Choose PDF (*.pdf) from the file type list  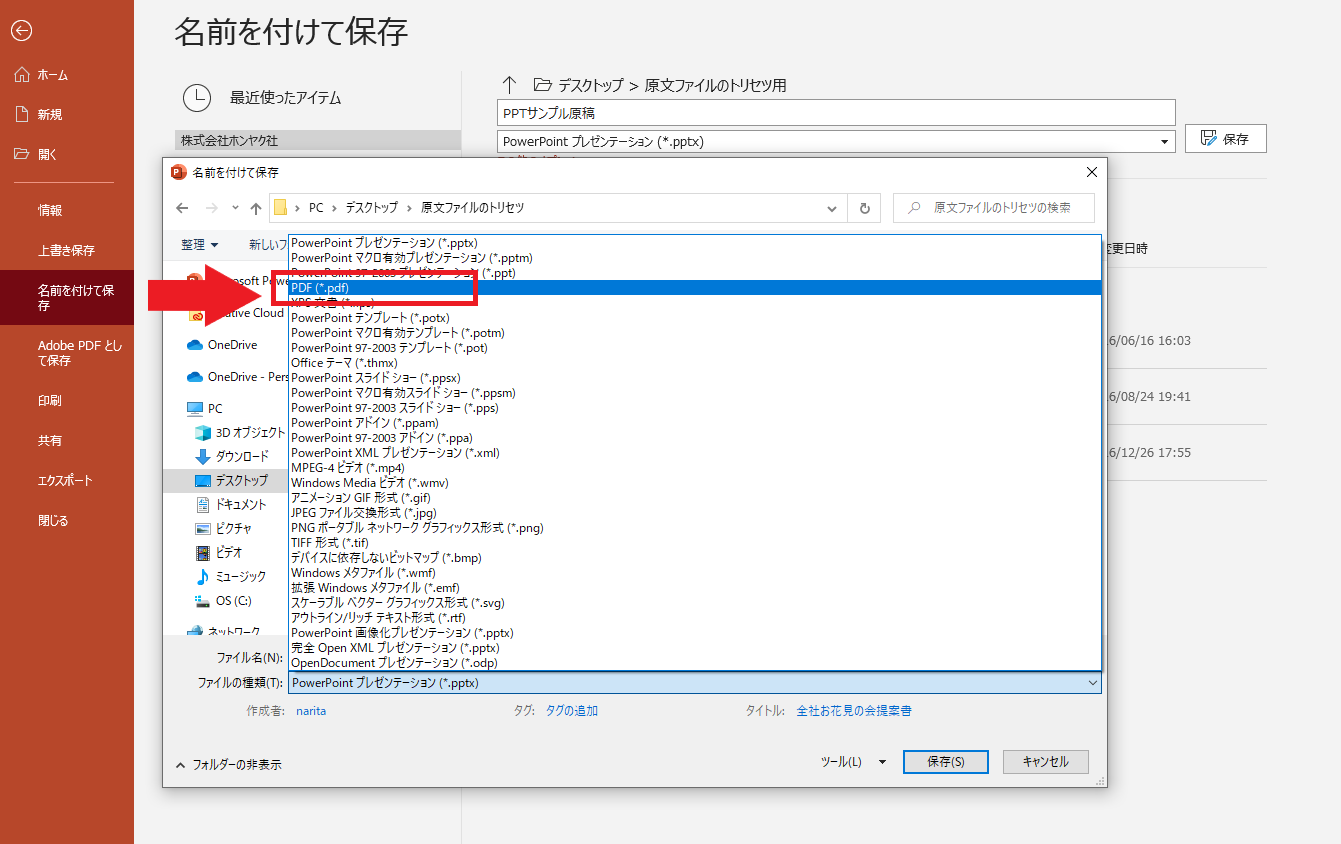[x=695, y=288]
